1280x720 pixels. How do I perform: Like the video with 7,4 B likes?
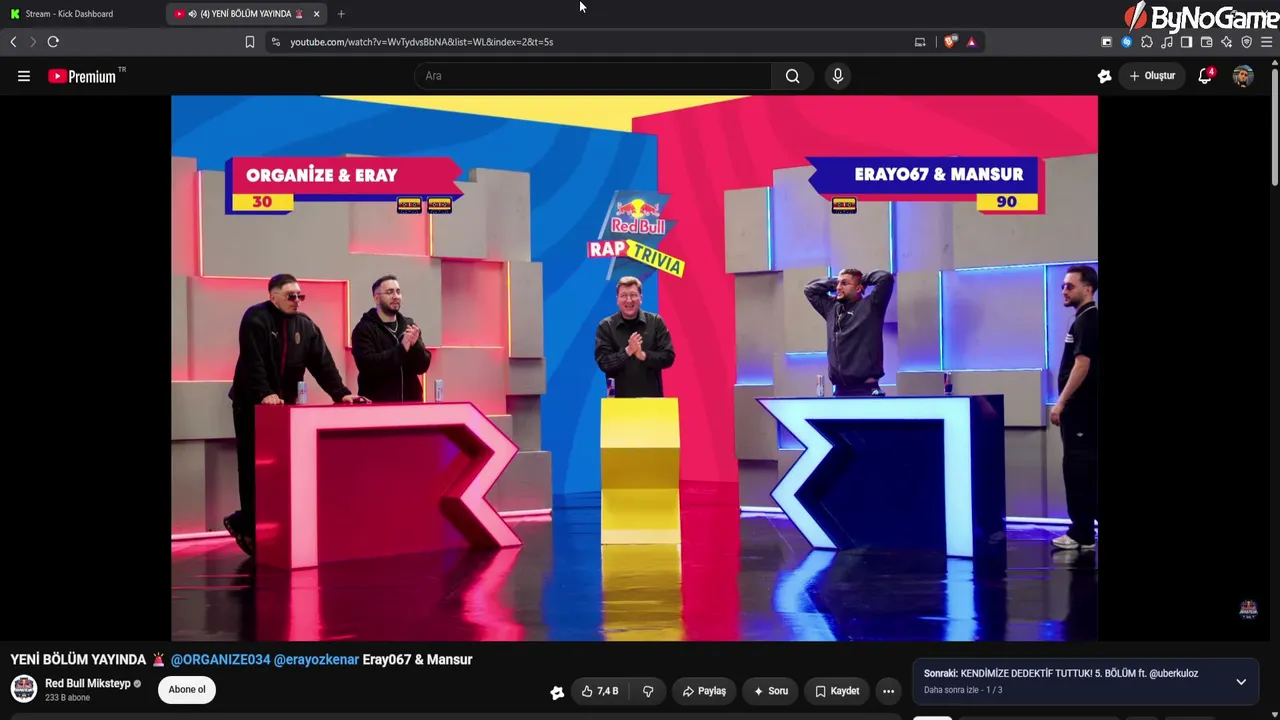click(600, 691)
